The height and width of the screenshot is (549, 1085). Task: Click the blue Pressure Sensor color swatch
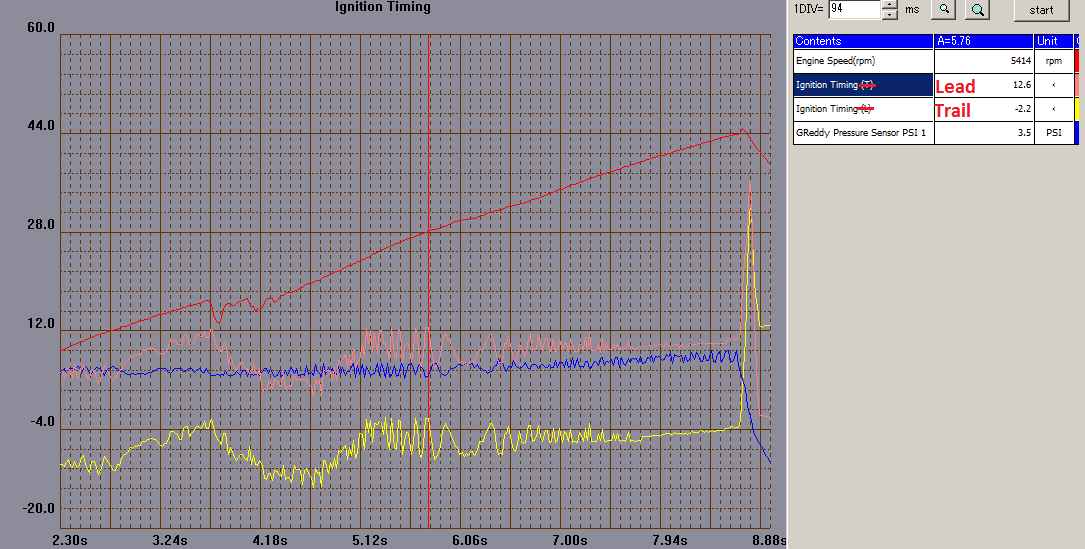point(1075,132)
